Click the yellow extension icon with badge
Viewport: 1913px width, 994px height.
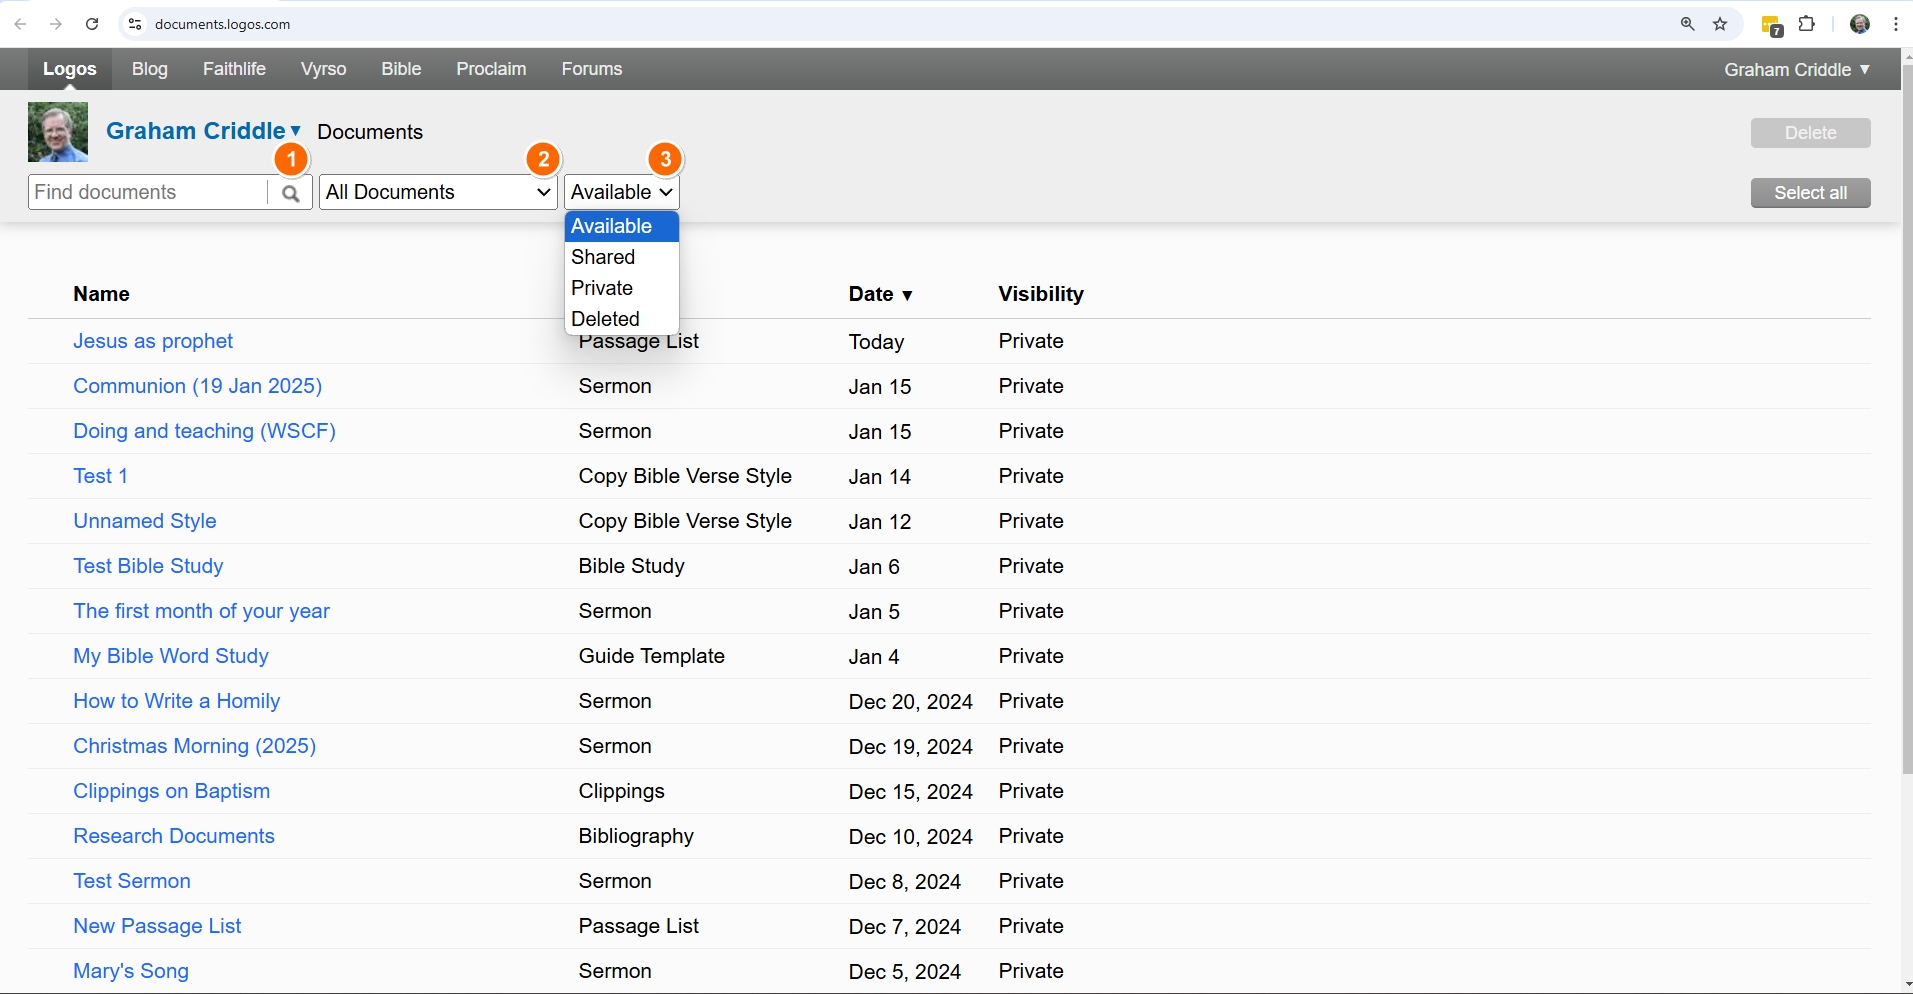(x=1772, y=26)
